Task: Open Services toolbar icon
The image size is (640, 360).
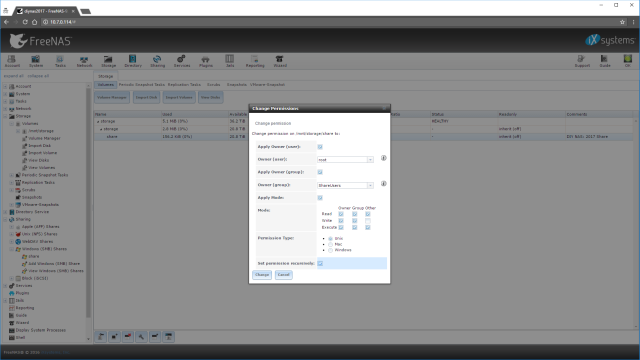Action: pos(182,61)
